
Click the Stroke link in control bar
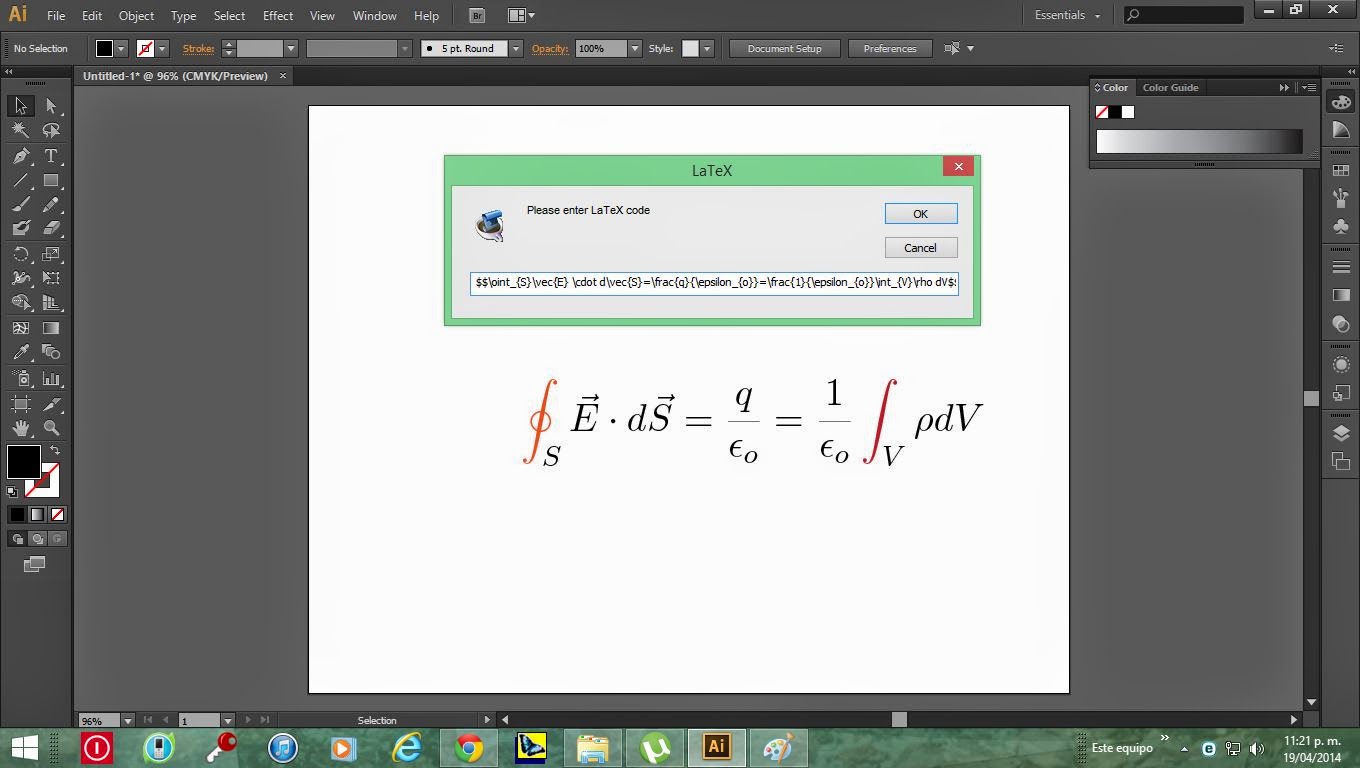(x=198, y=48)
